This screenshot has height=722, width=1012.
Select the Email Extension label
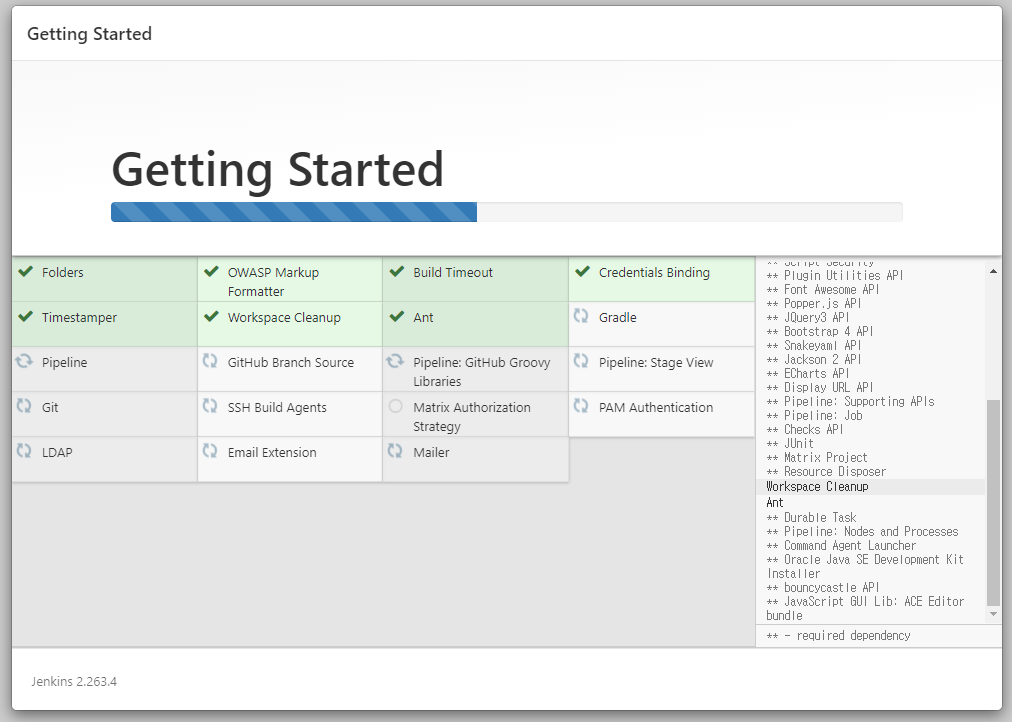point(272,453)
